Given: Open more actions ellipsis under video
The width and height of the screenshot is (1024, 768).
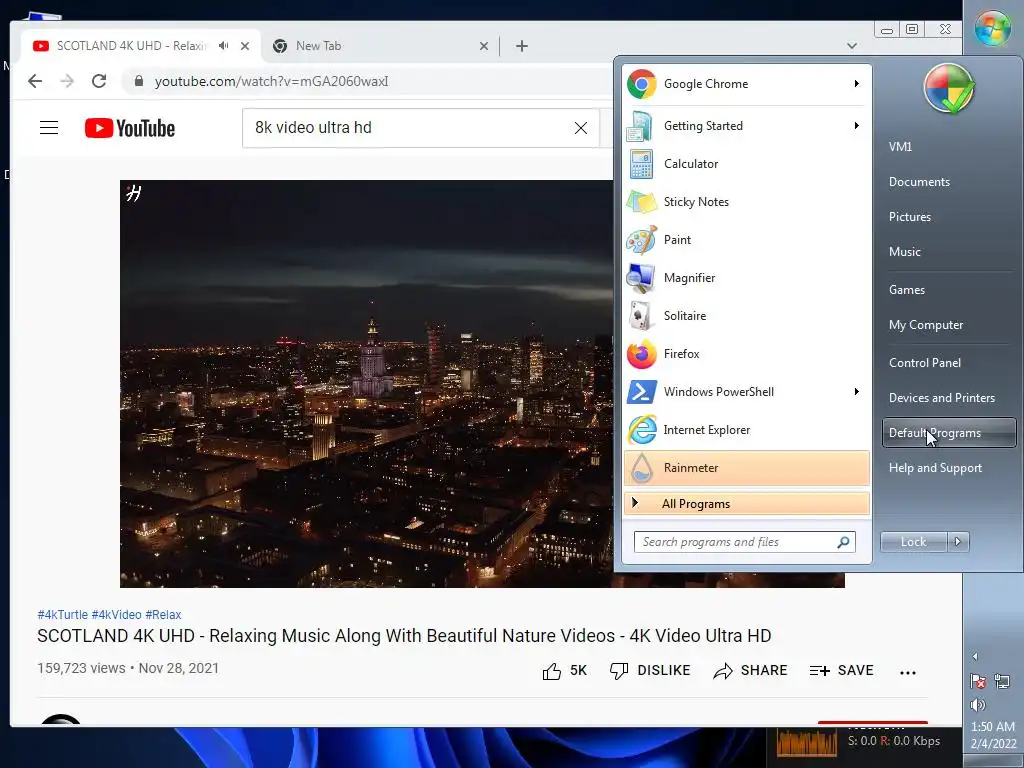Looking at the screenshot, I should tap(908, 671).
